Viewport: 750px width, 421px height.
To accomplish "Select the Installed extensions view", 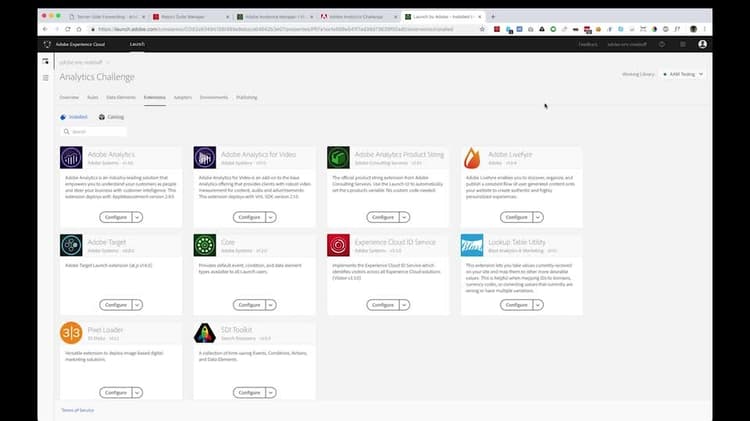I will tap(74, 117).
